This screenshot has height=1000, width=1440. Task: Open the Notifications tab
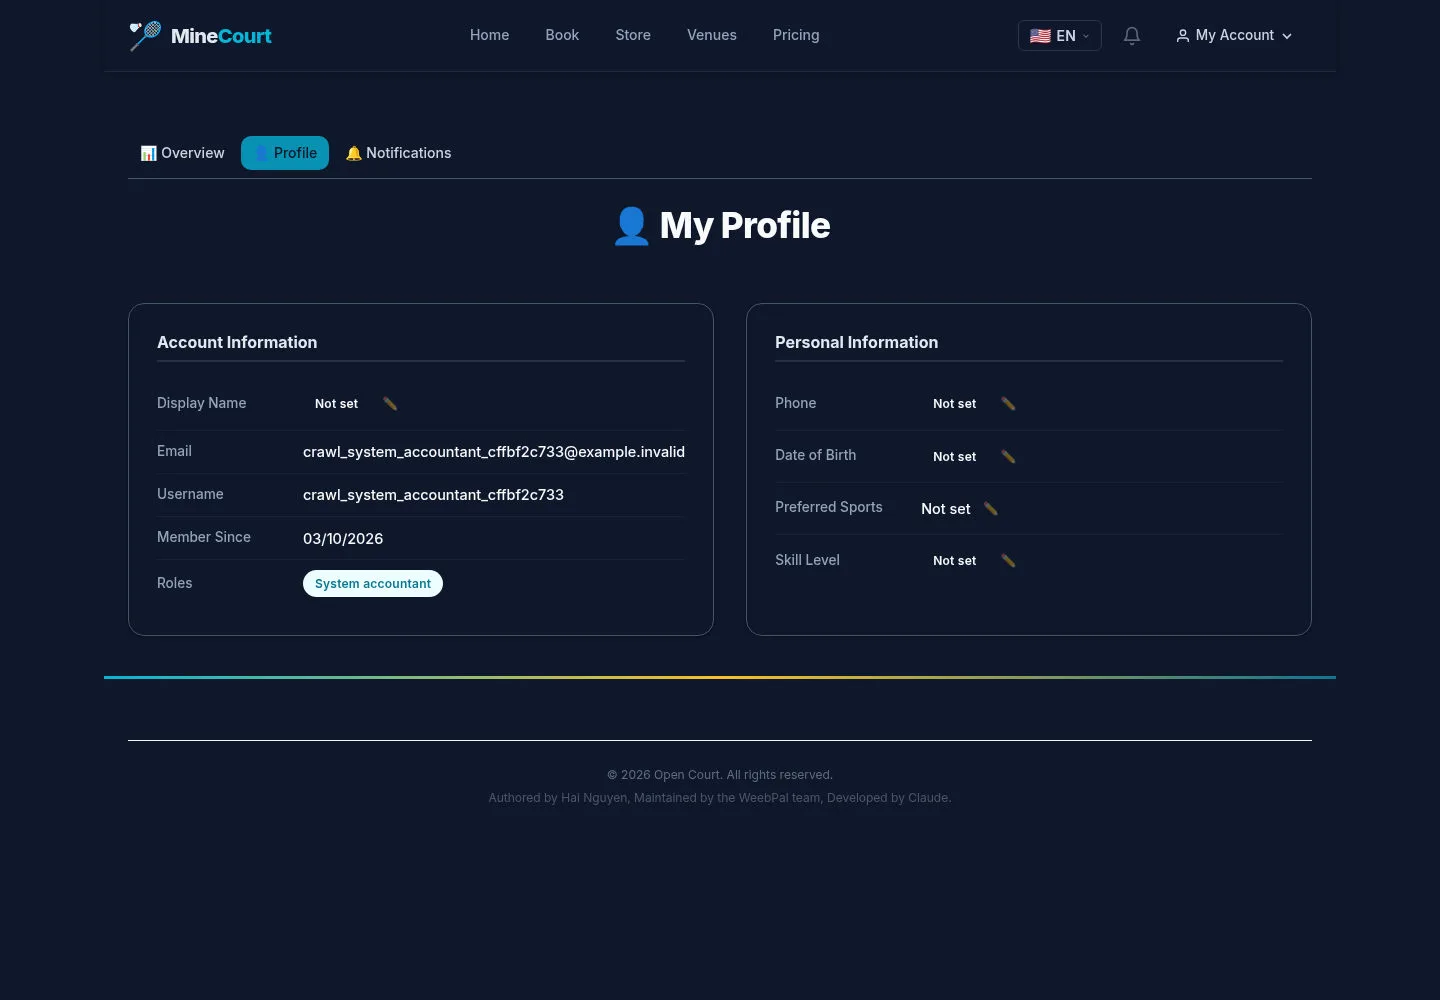click(x=398, y=153)
